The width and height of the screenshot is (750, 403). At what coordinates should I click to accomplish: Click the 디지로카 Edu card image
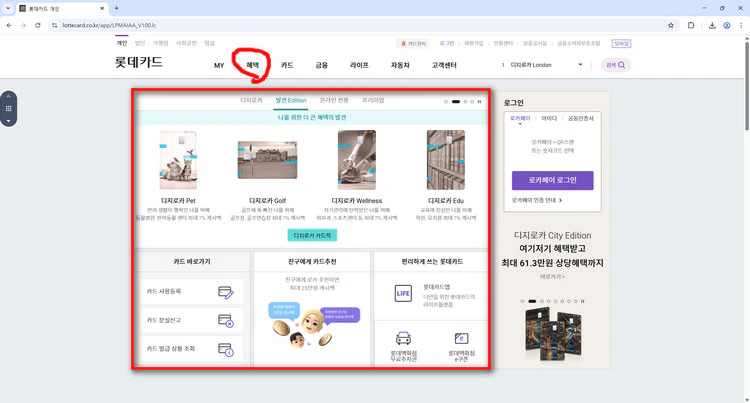pyautogui.click(x=446, y=160)
